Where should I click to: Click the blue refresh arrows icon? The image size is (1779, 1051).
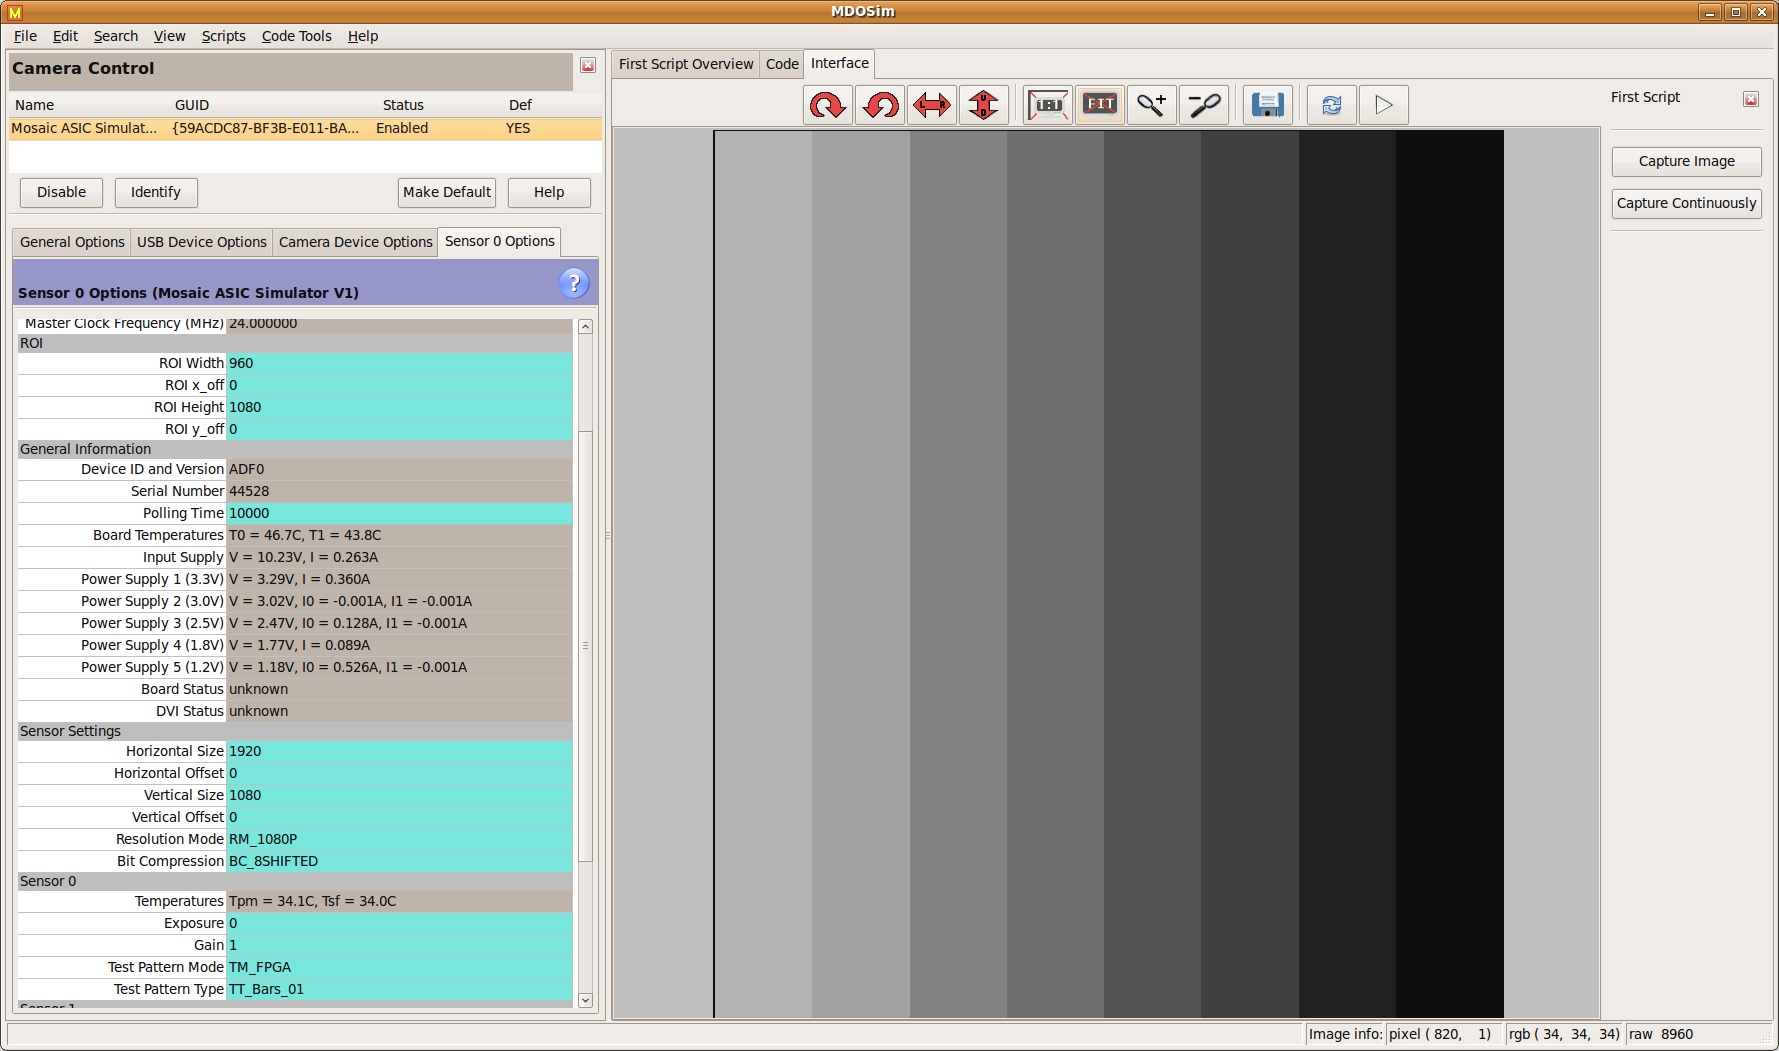[x=1332, y=105]
